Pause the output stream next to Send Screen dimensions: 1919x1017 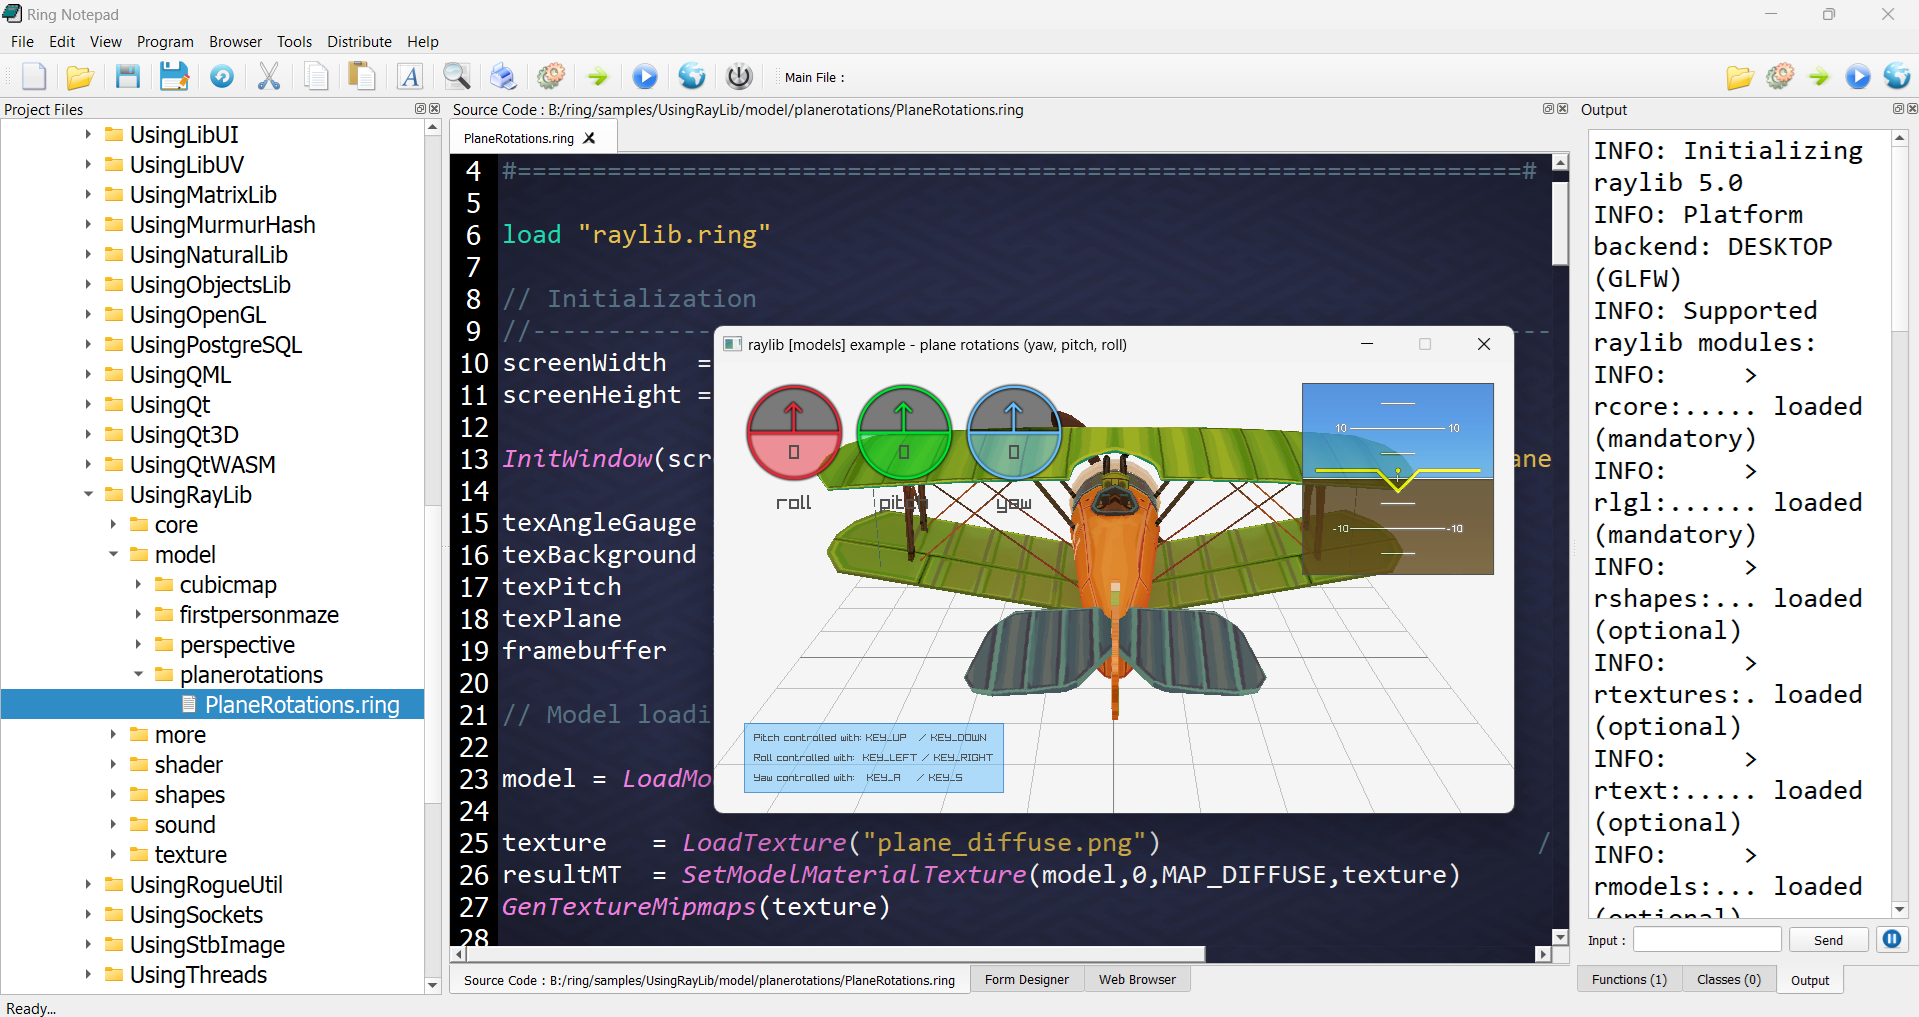click(x=1891, y=939)
